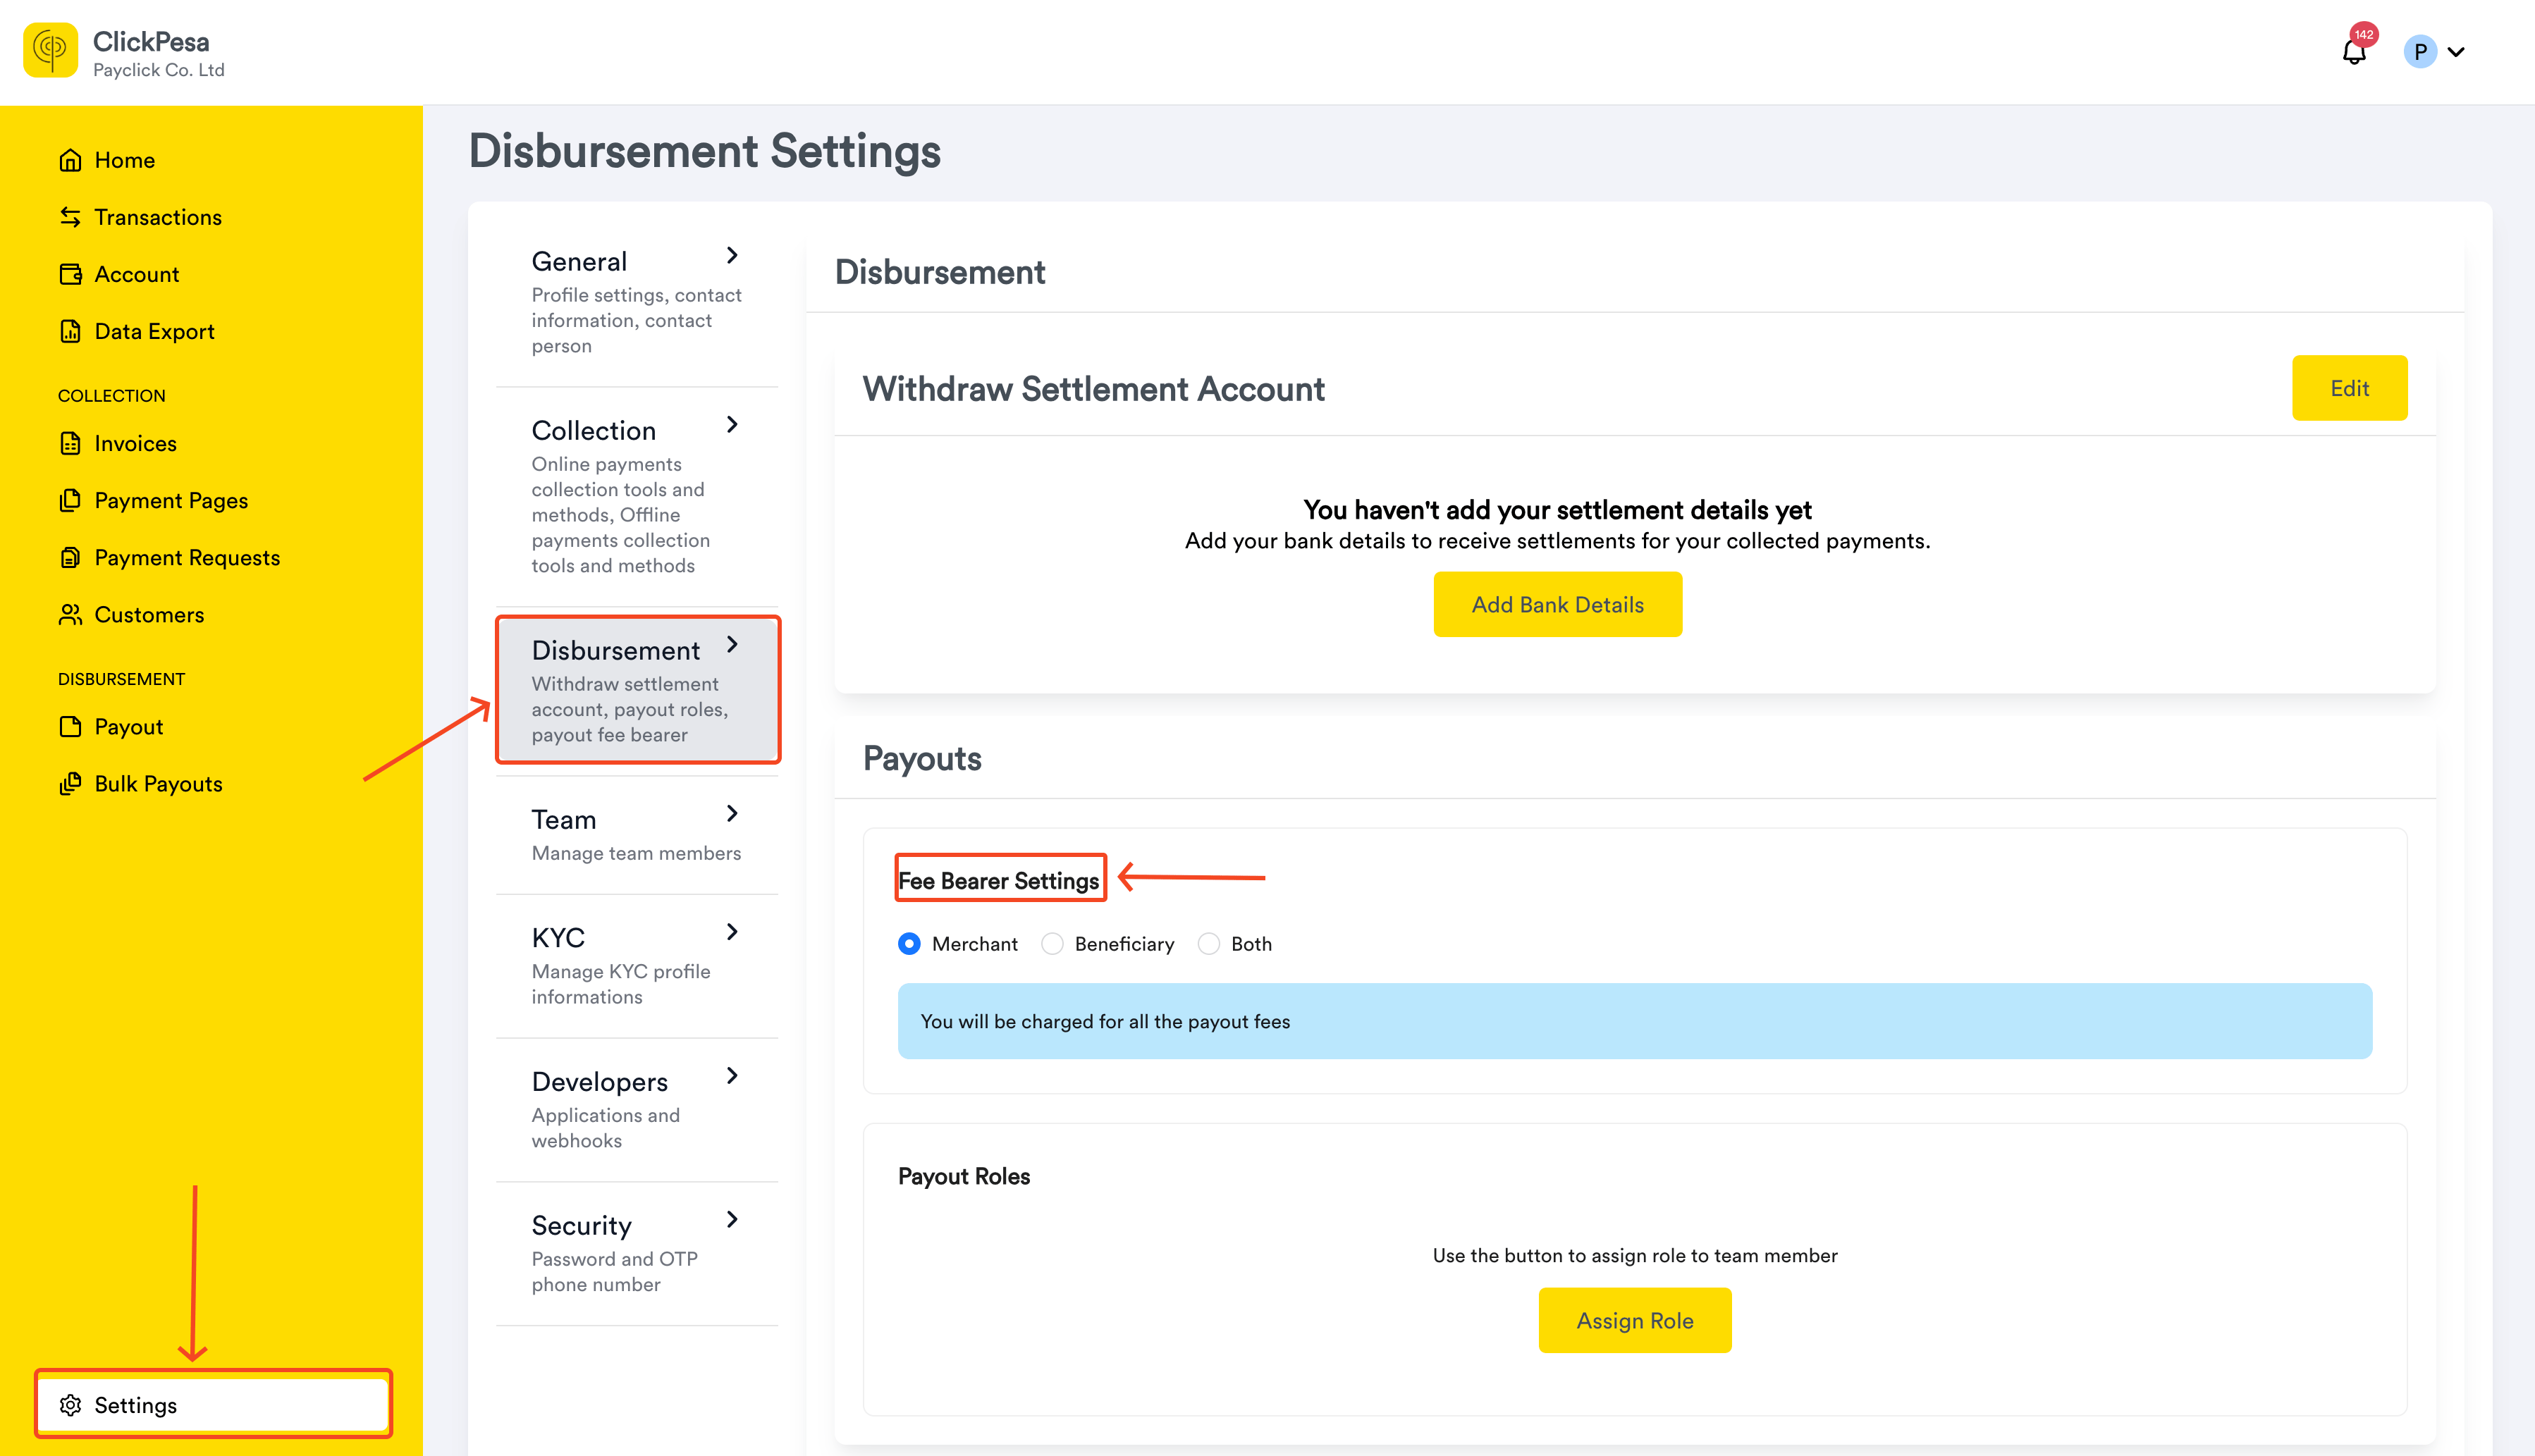Image resolution: width=2535 pixels, height=1456 pixels.
Task: Click 'Manage team members' description
Action: click(636, 853)
